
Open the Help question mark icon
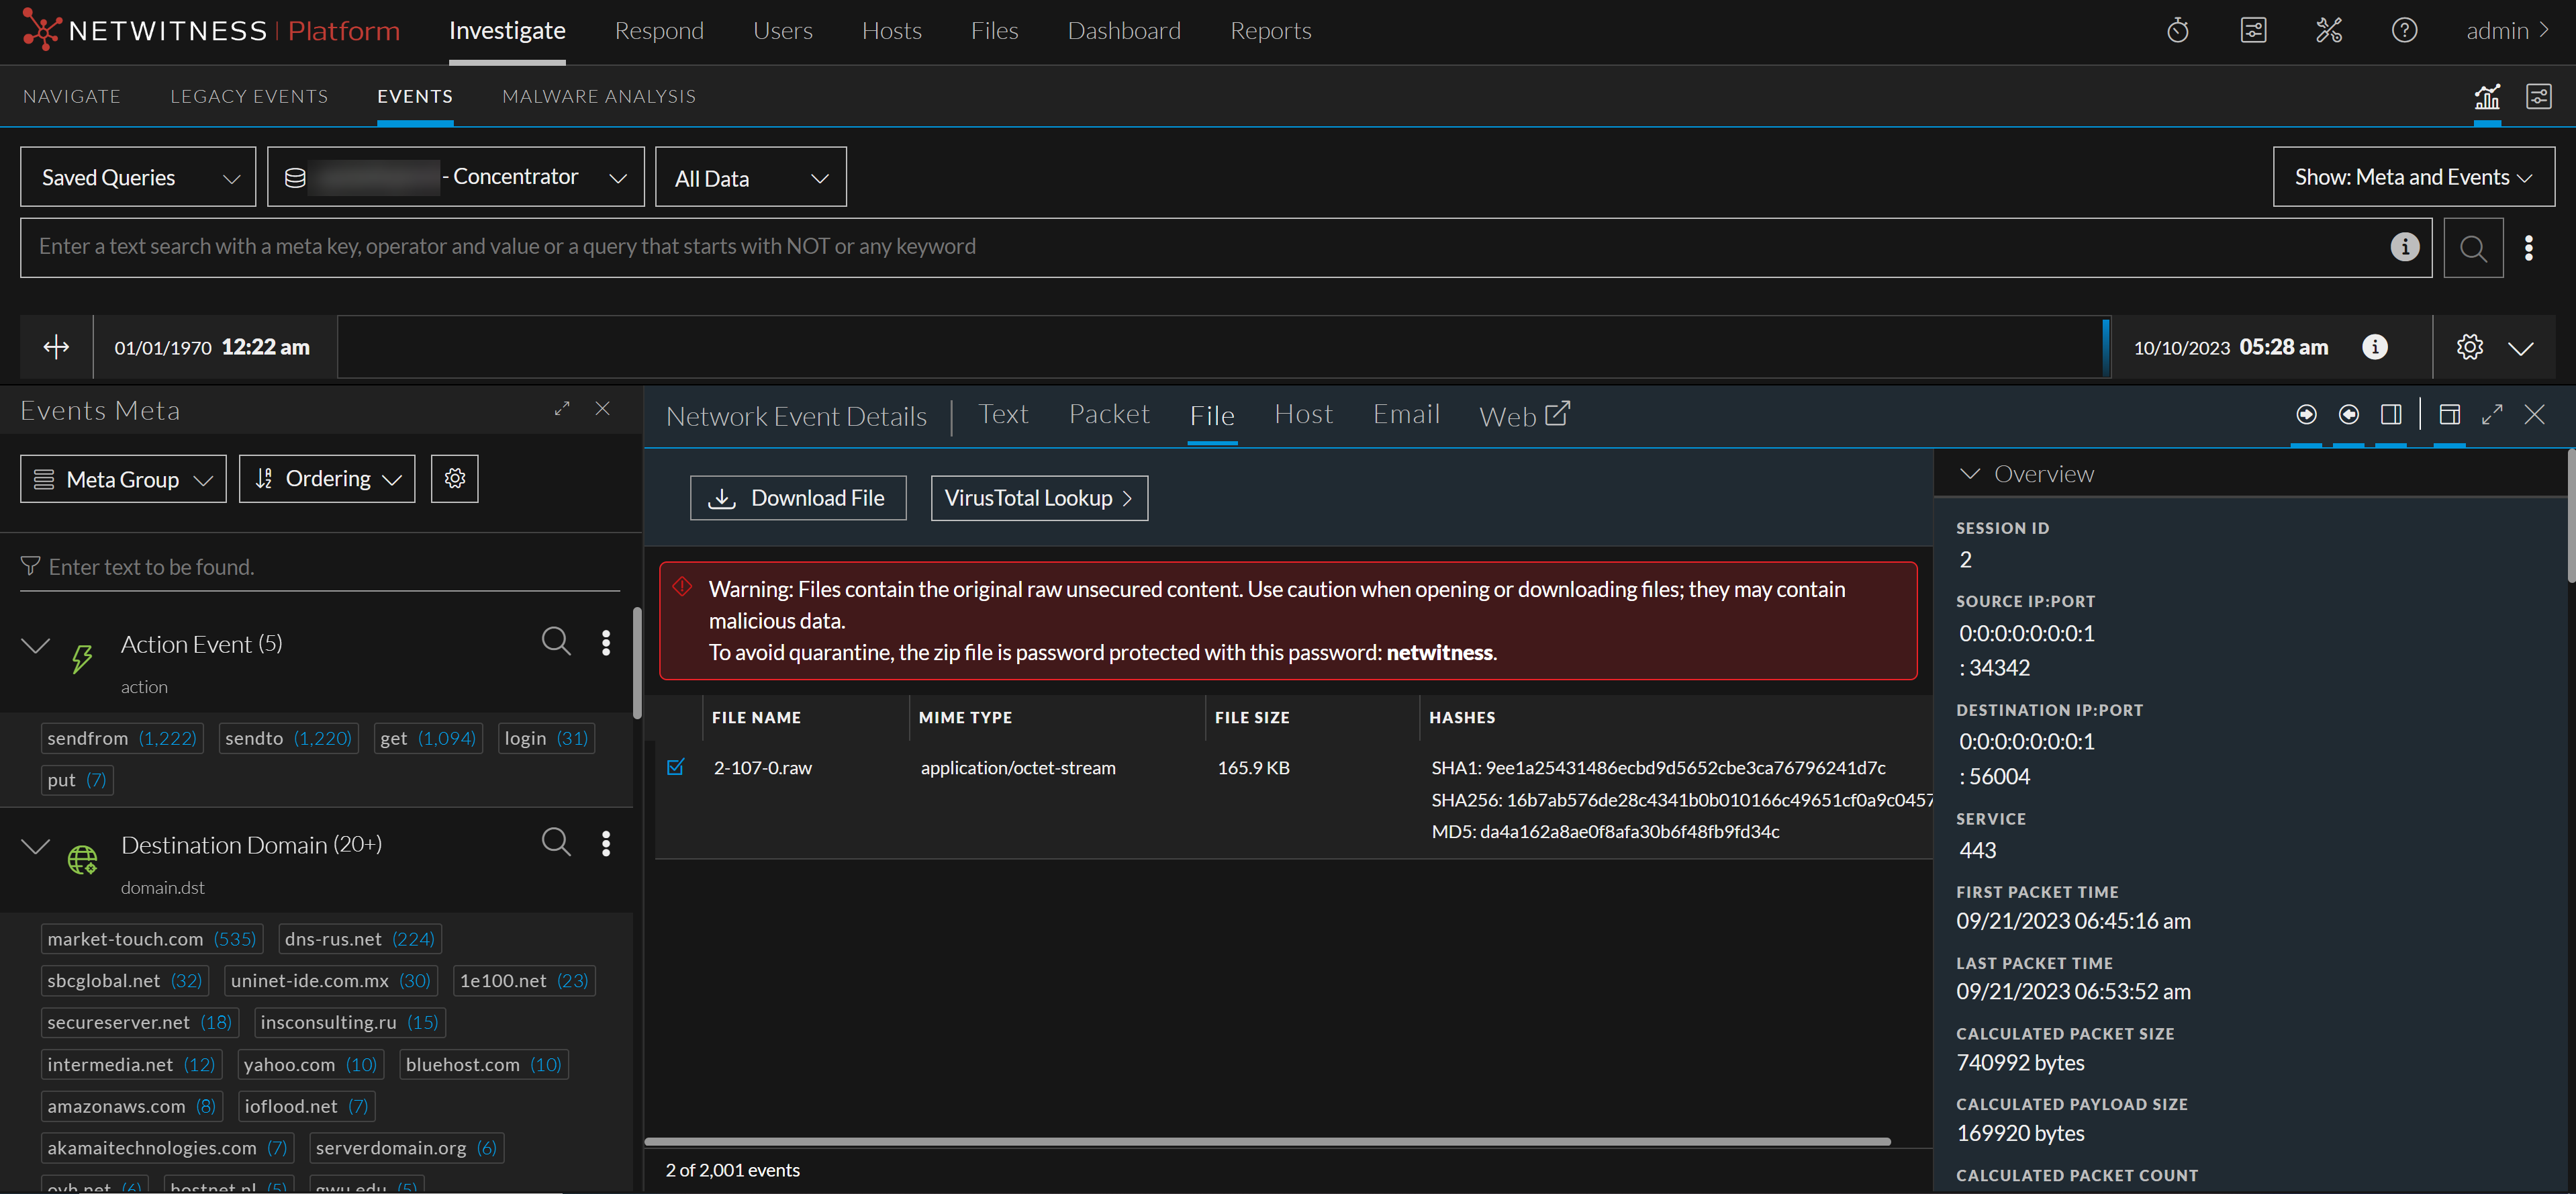2404,30
